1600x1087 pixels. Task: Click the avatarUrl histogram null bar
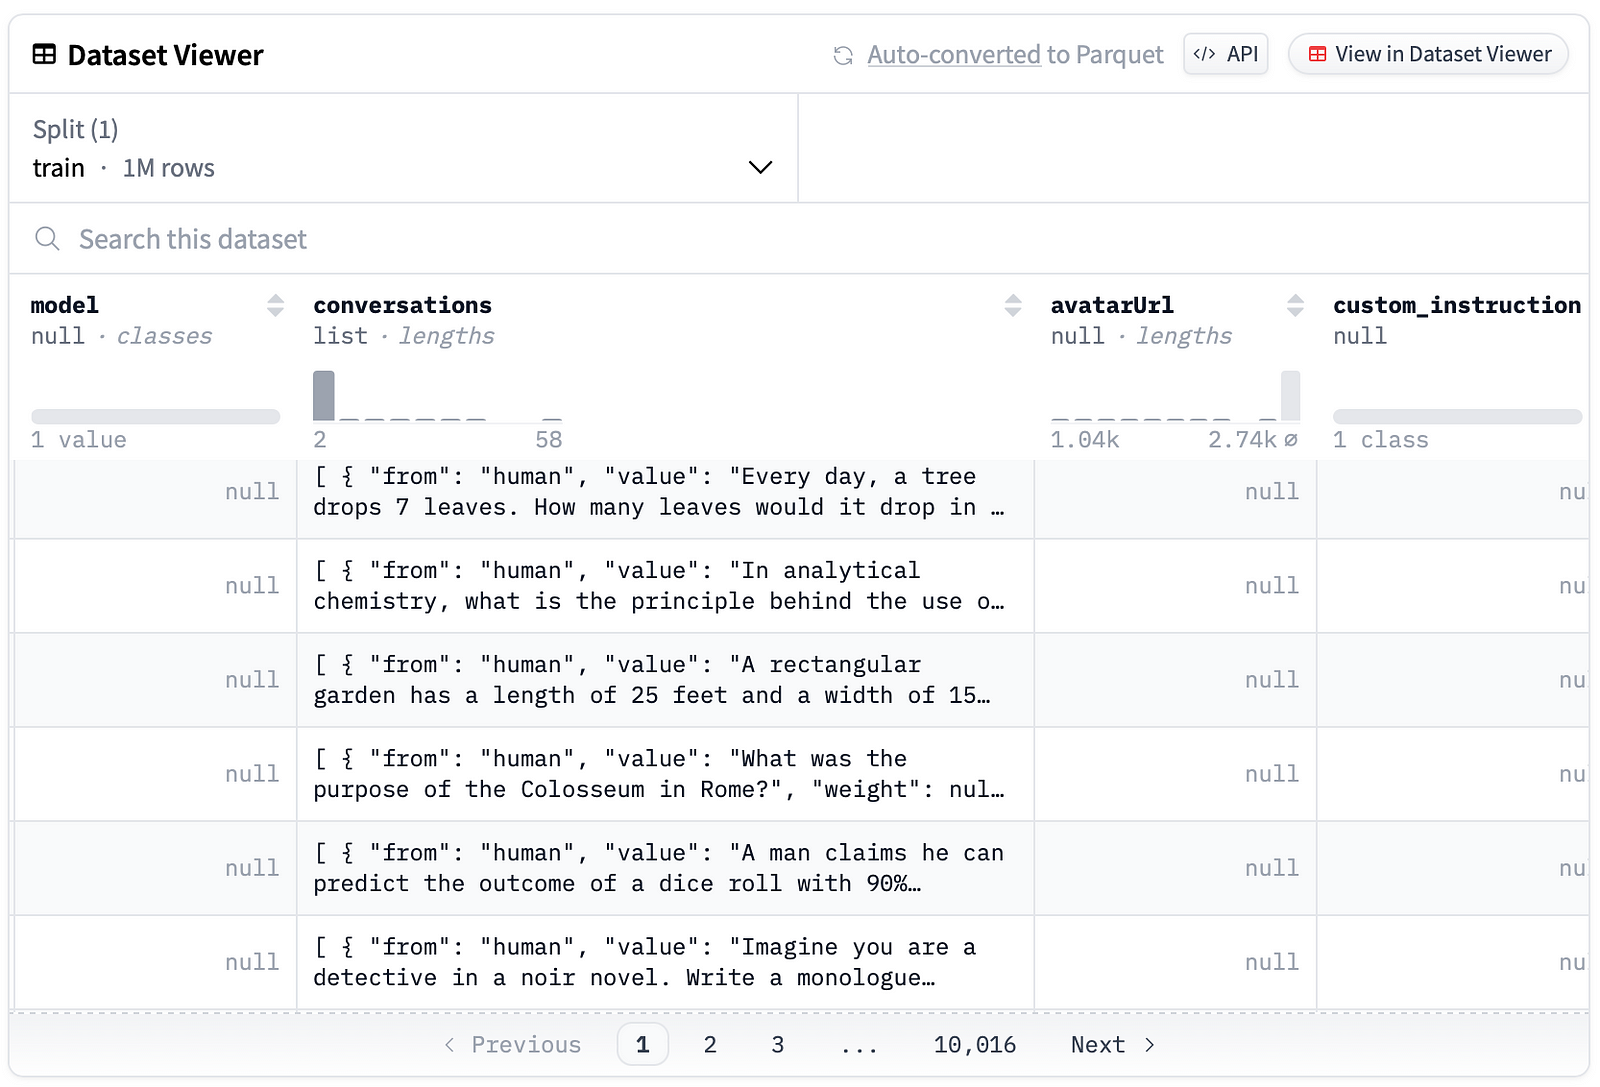point(1290,396)
